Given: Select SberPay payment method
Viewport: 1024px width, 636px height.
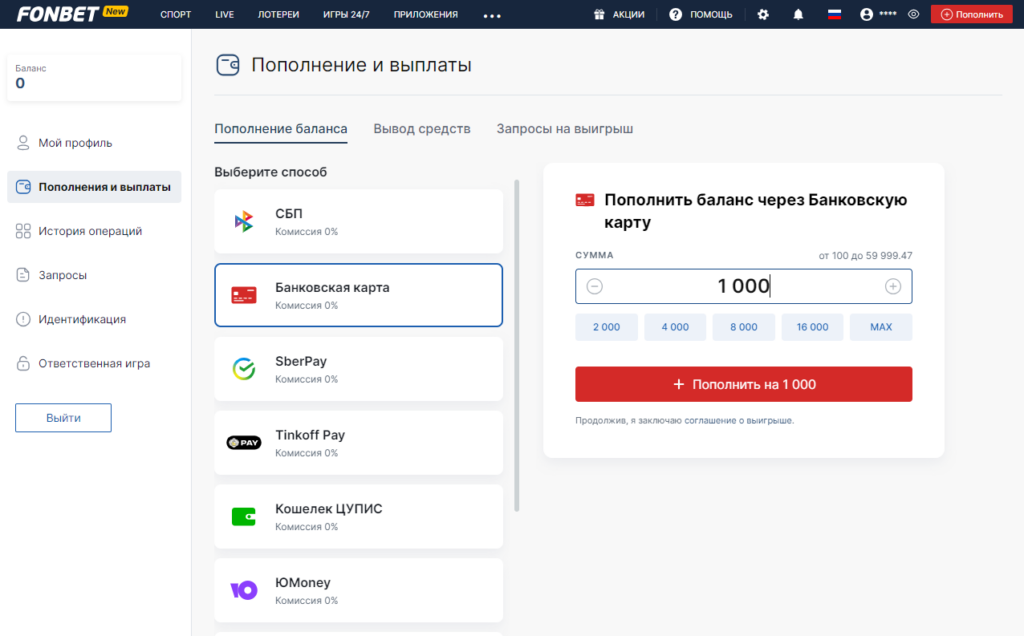Looking at the screenshot, I should pos(359,369).
